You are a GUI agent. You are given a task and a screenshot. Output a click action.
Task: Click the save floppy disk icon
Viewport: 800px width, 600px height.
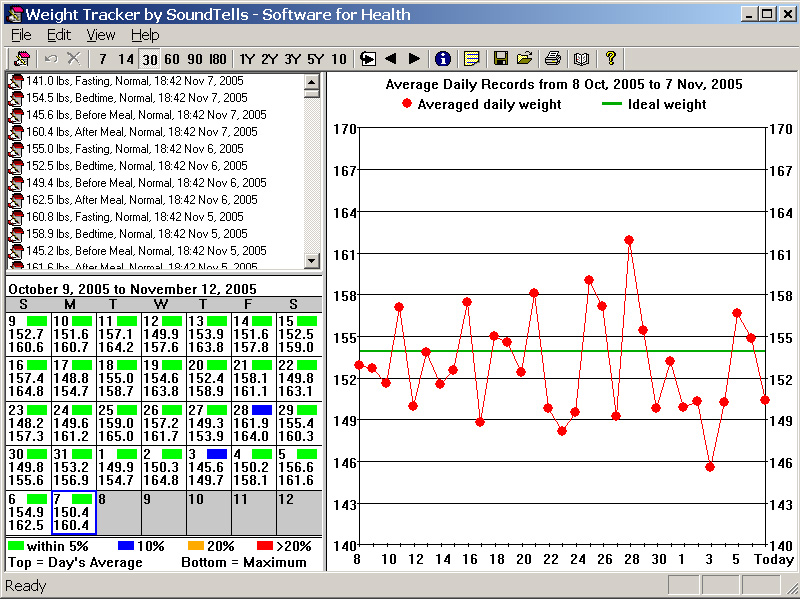501,59
